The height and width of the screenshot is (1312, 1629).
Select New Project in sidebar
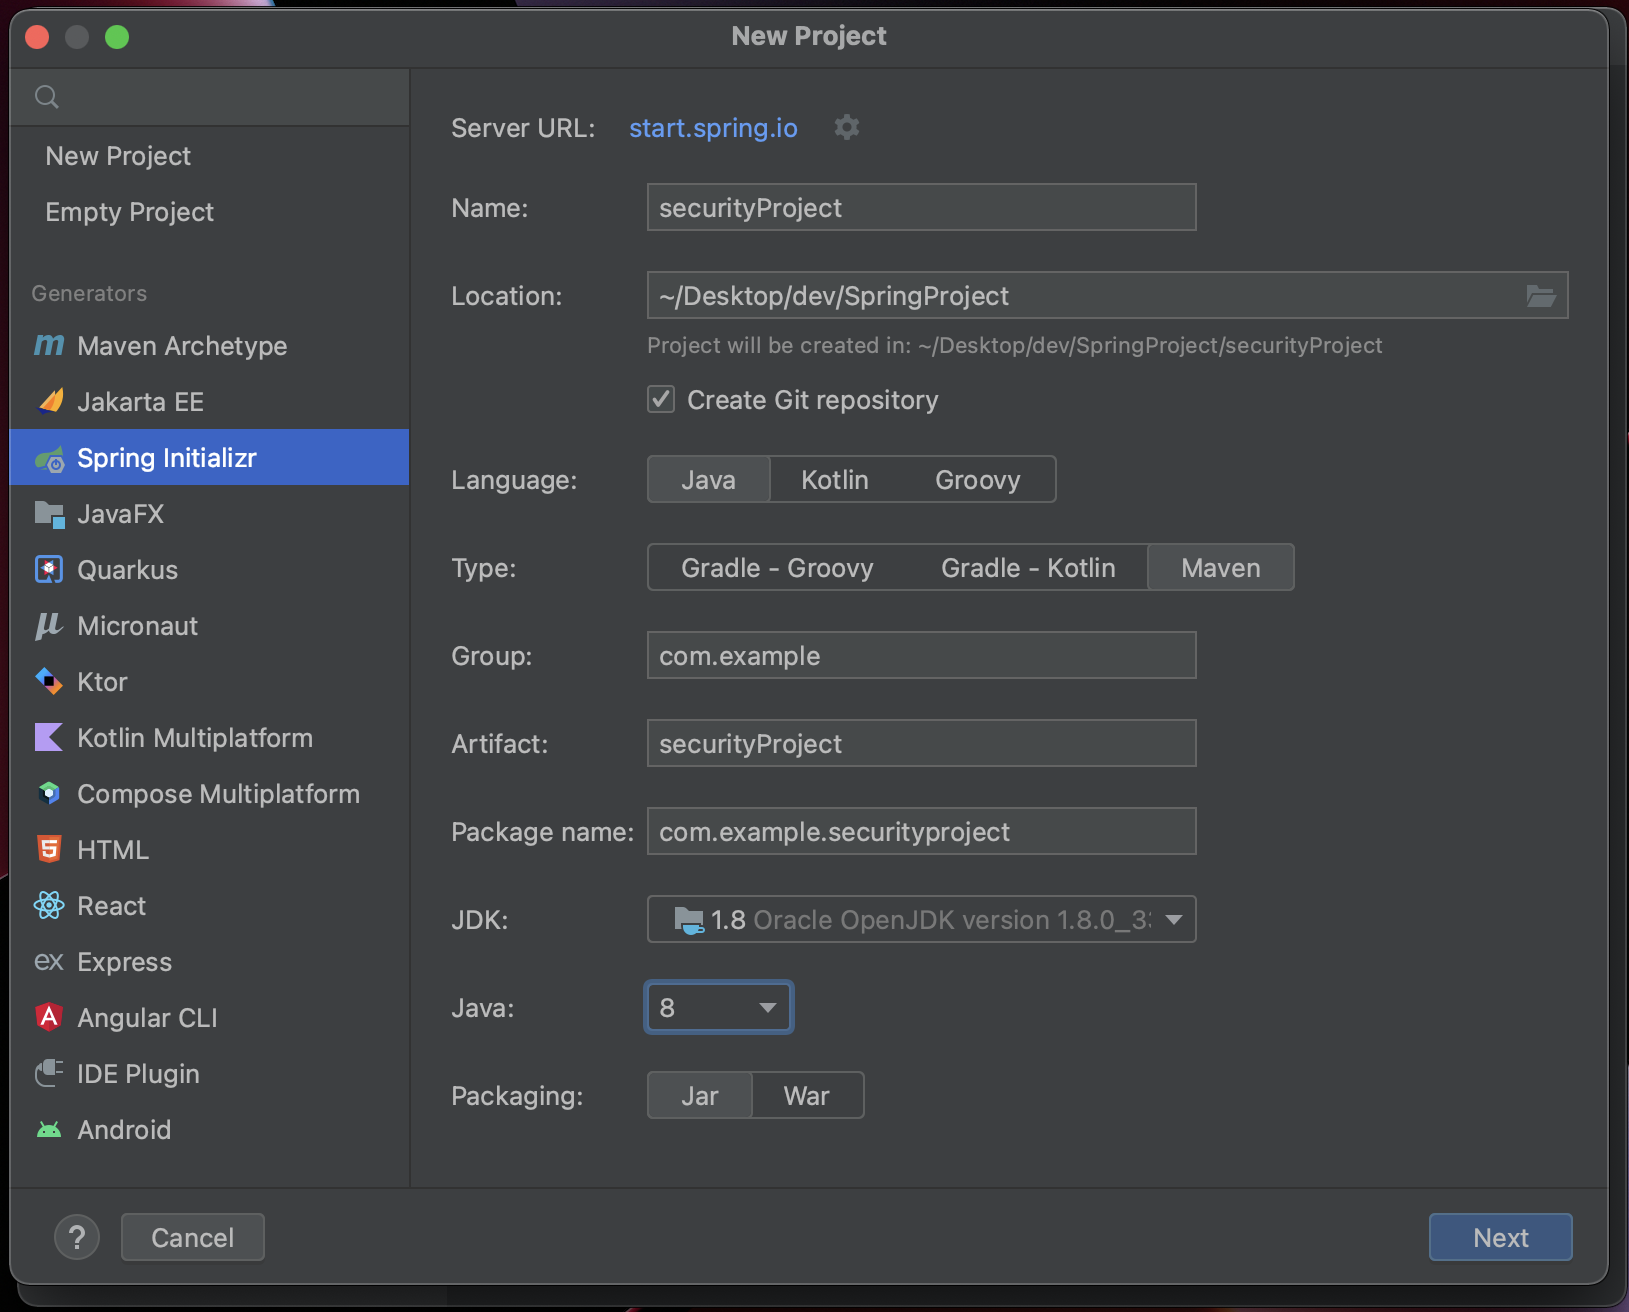pos(118,156)
